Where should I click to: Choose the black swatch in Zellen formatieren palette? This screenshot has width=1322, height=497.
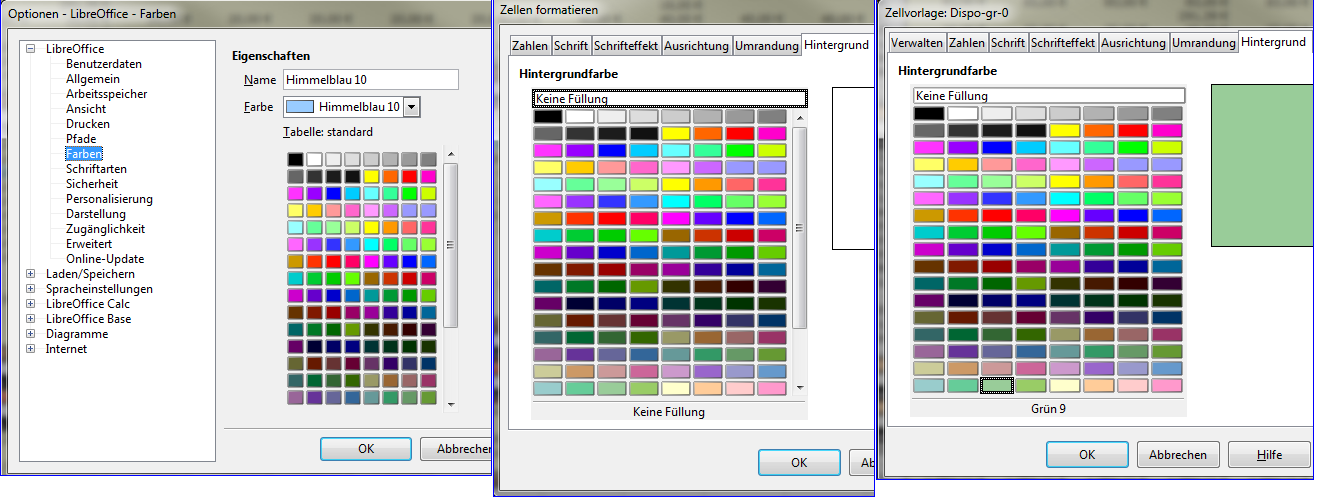coord(547,116)
